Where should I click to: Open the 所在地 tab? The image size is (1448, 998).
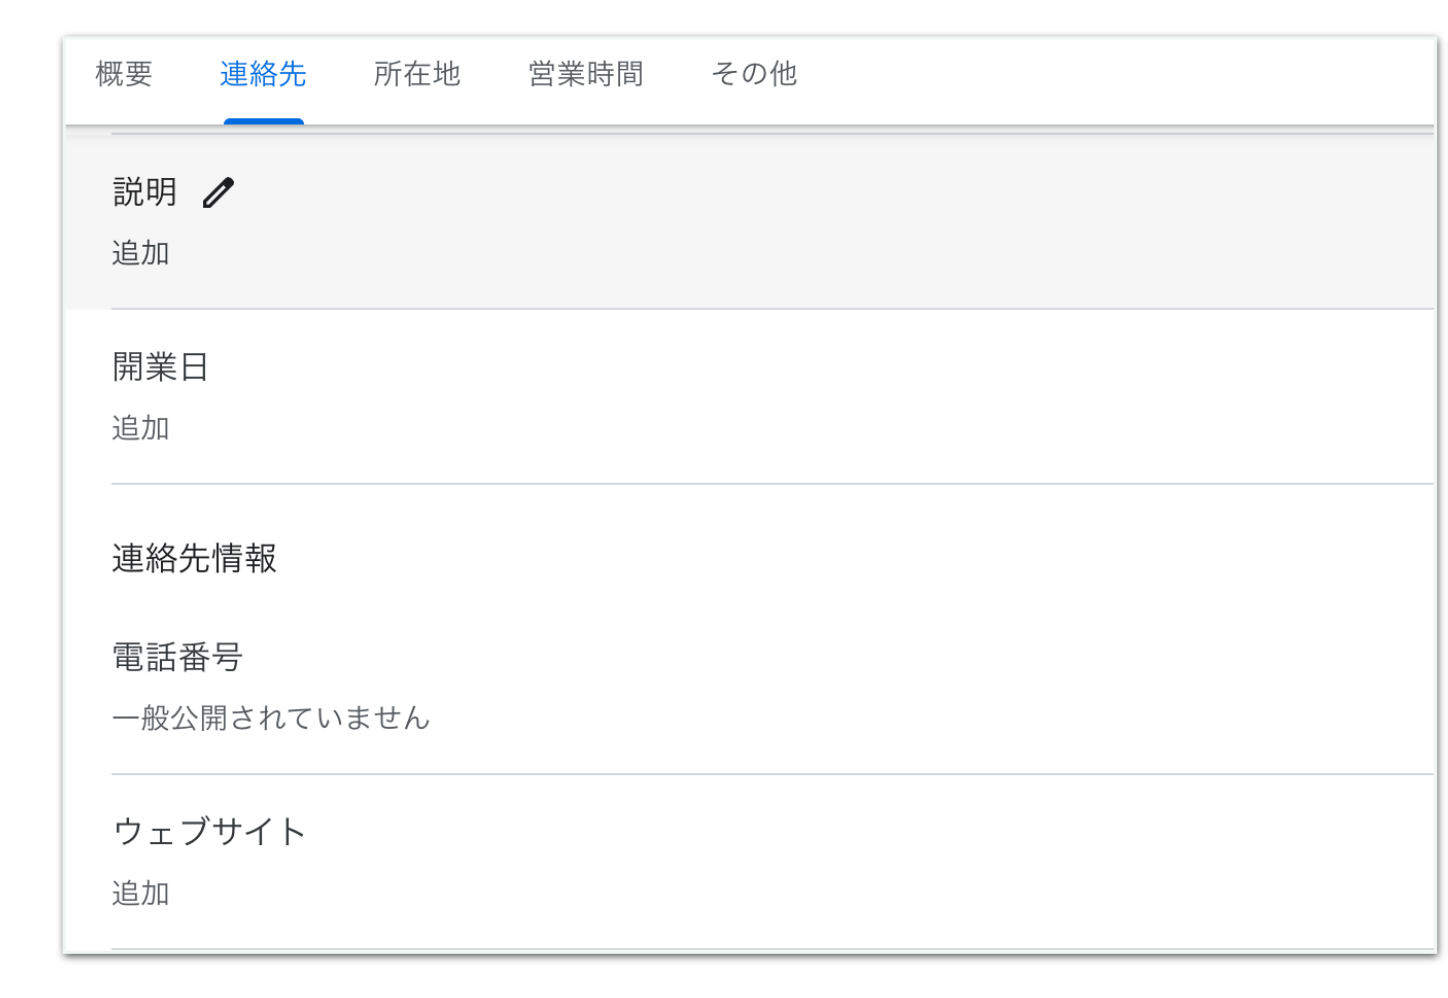pos(417,74)
